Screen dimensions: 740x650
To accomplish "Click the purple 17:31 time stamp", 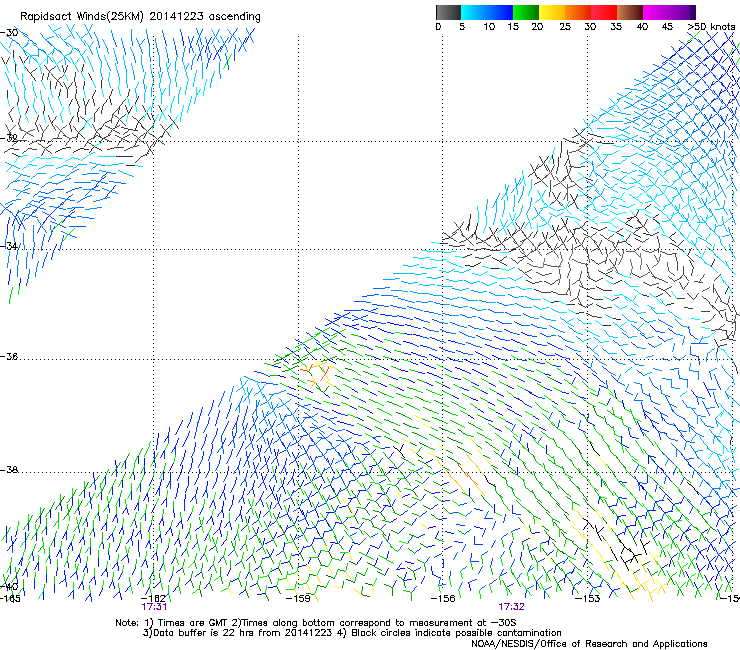I will click(154, 607).
